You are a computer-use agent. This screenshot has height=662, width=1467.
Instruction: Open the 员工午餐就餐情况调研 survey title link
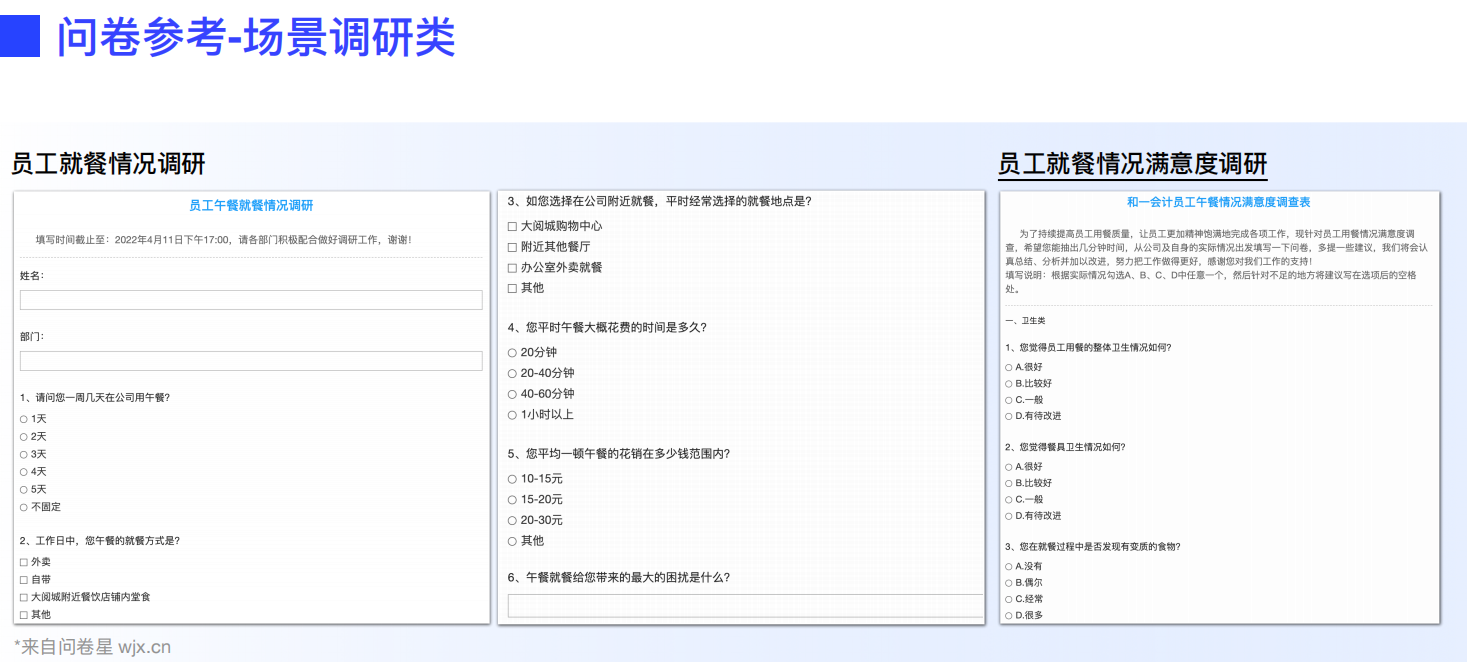pyautogui.click(x=250, y=205)
